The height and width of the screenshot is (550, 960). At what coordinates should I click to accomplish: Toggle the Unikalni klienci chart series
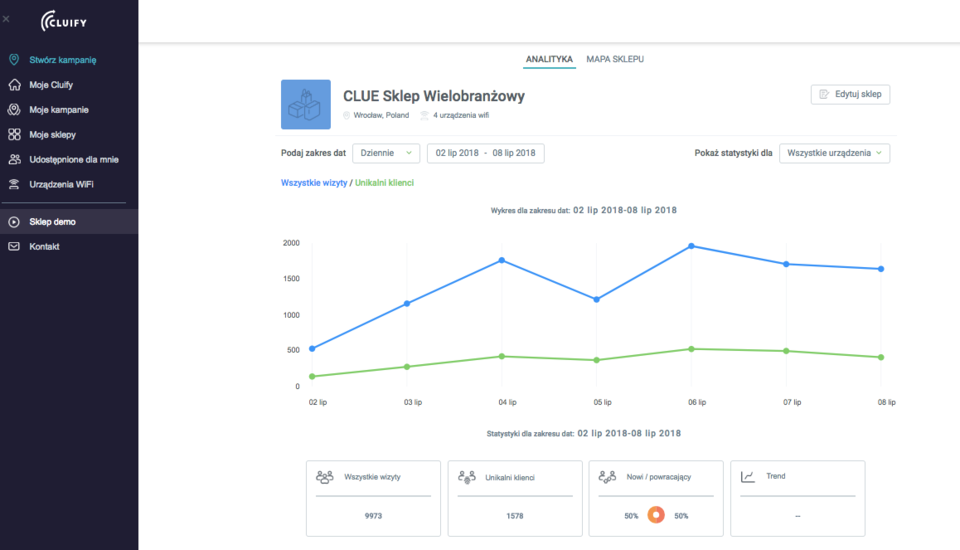tap(384, 183)
